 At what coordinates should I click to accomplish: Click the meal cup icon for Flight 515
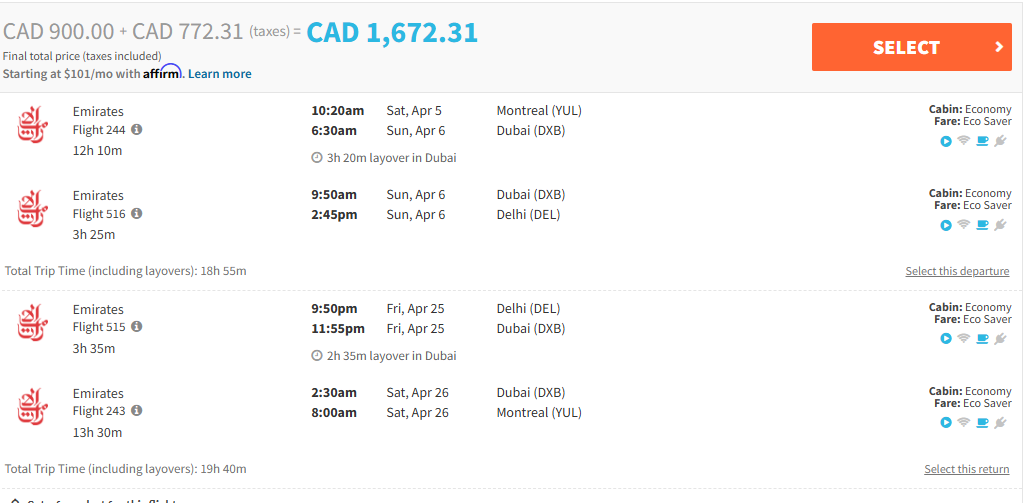[982, 339]
